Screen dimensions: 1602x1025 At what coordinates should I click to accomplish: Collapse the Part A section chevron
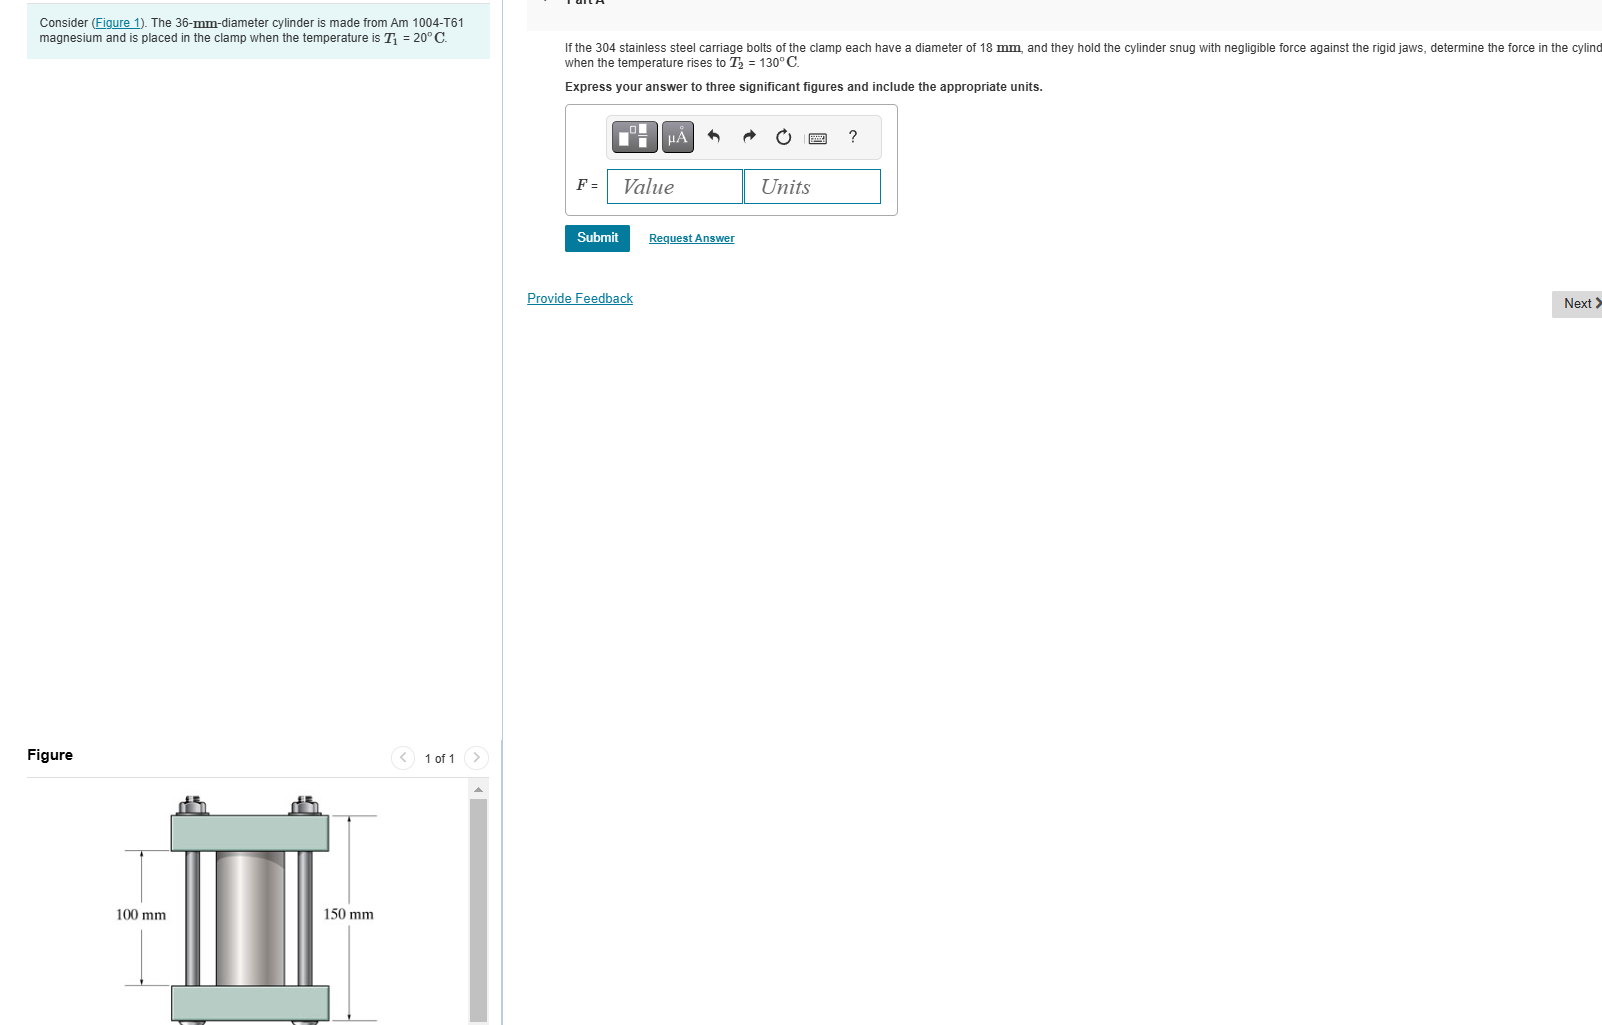point(545,2)
